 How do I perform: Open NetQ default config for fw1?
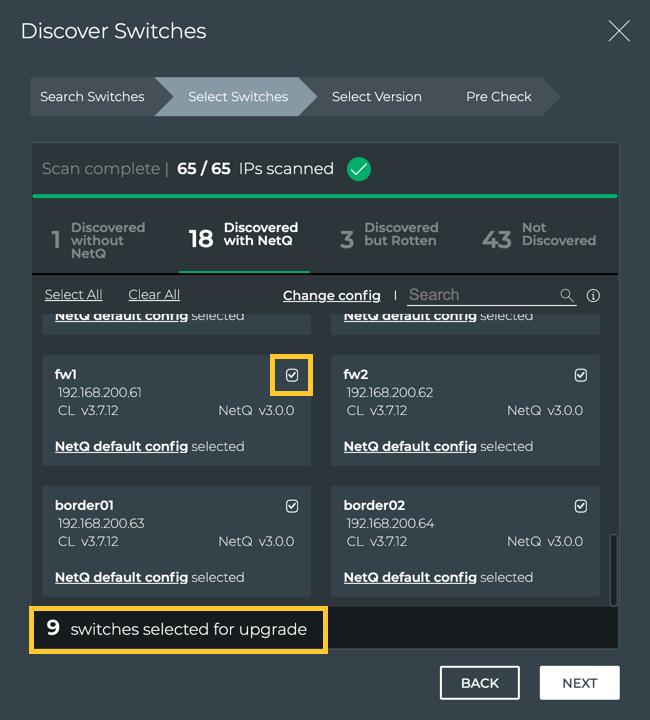coord(121,446)
